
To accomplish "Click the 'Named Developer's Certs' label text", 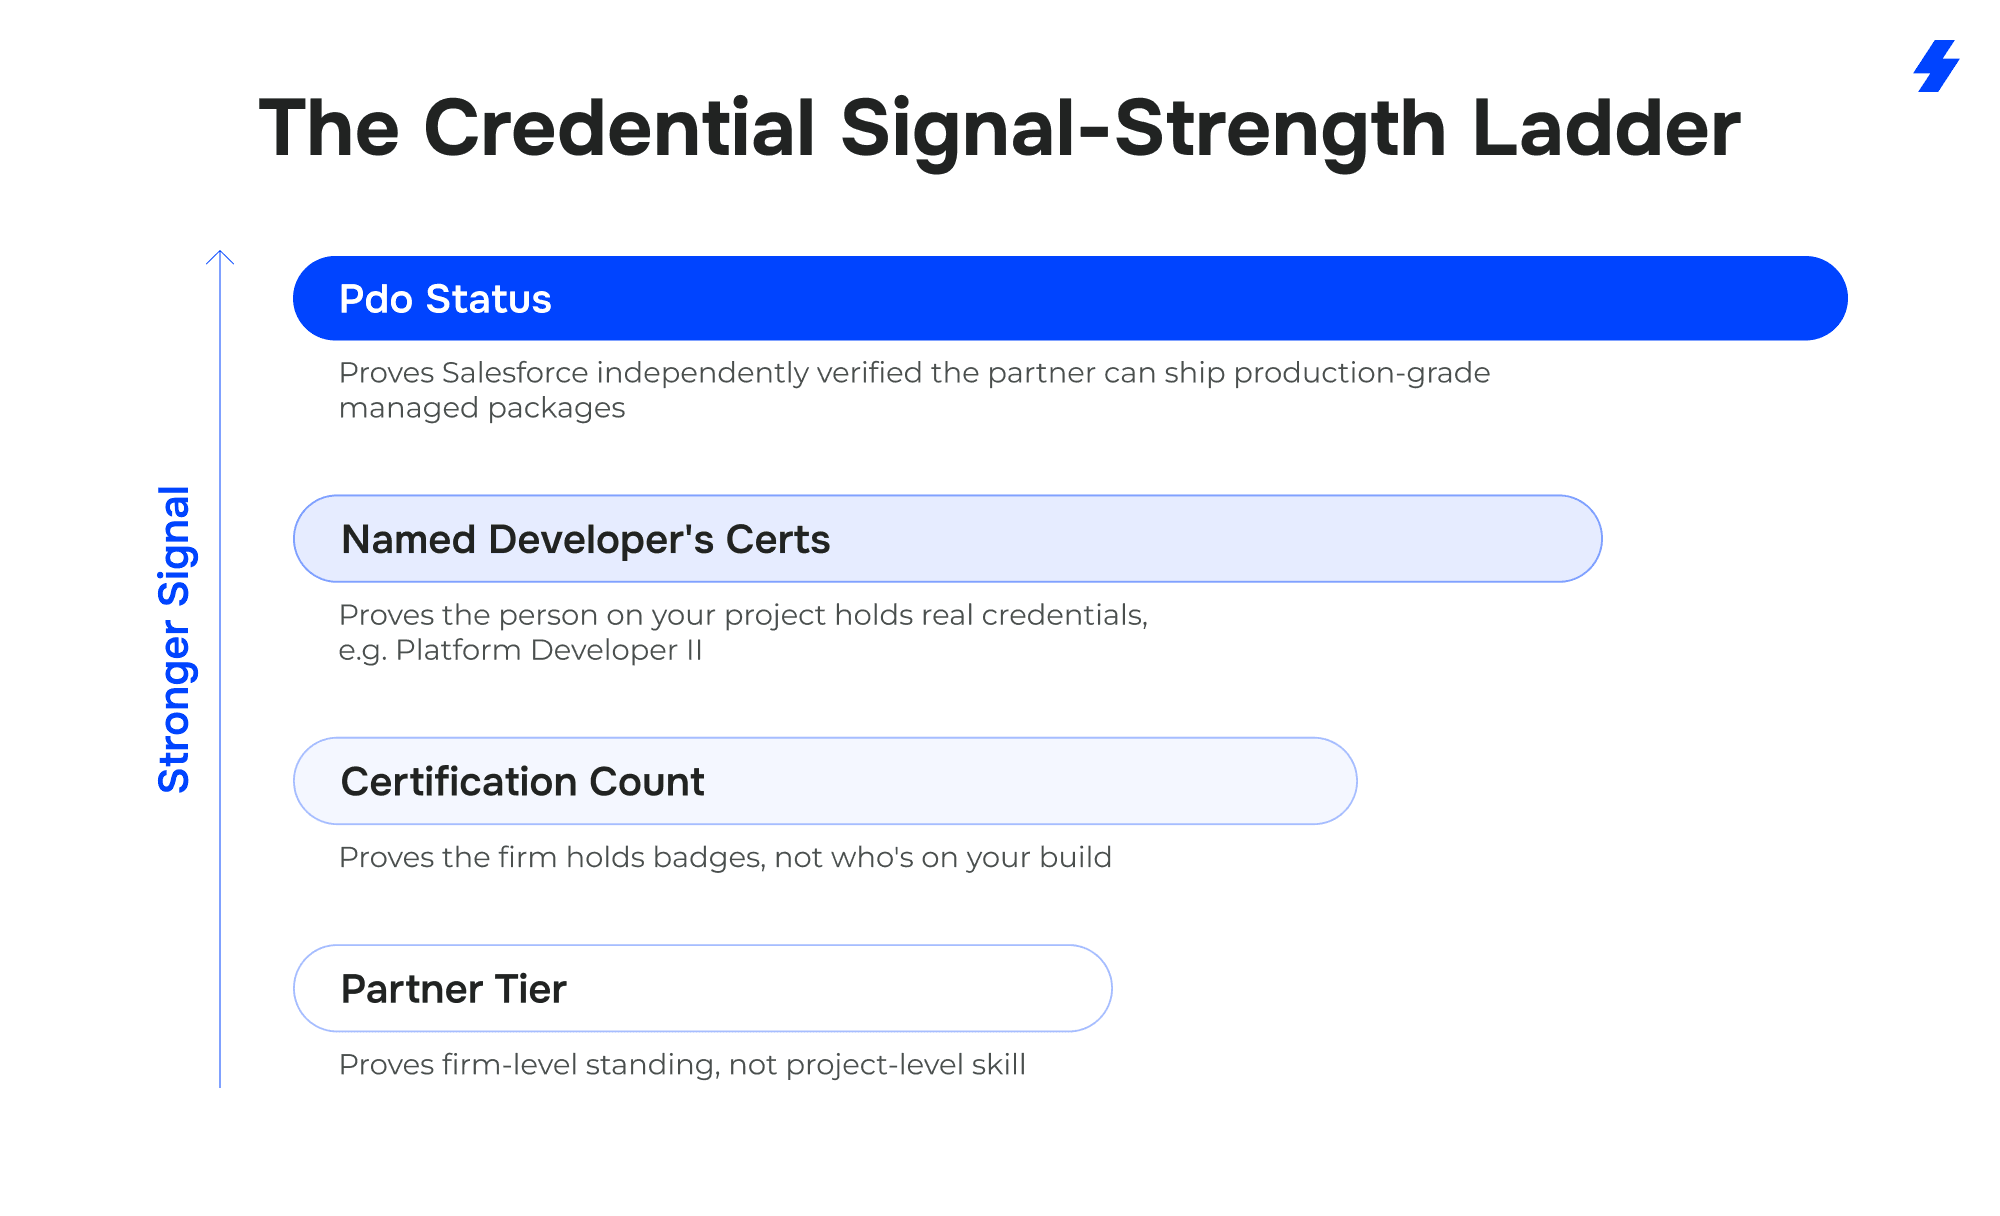I will tap(585, 540).
